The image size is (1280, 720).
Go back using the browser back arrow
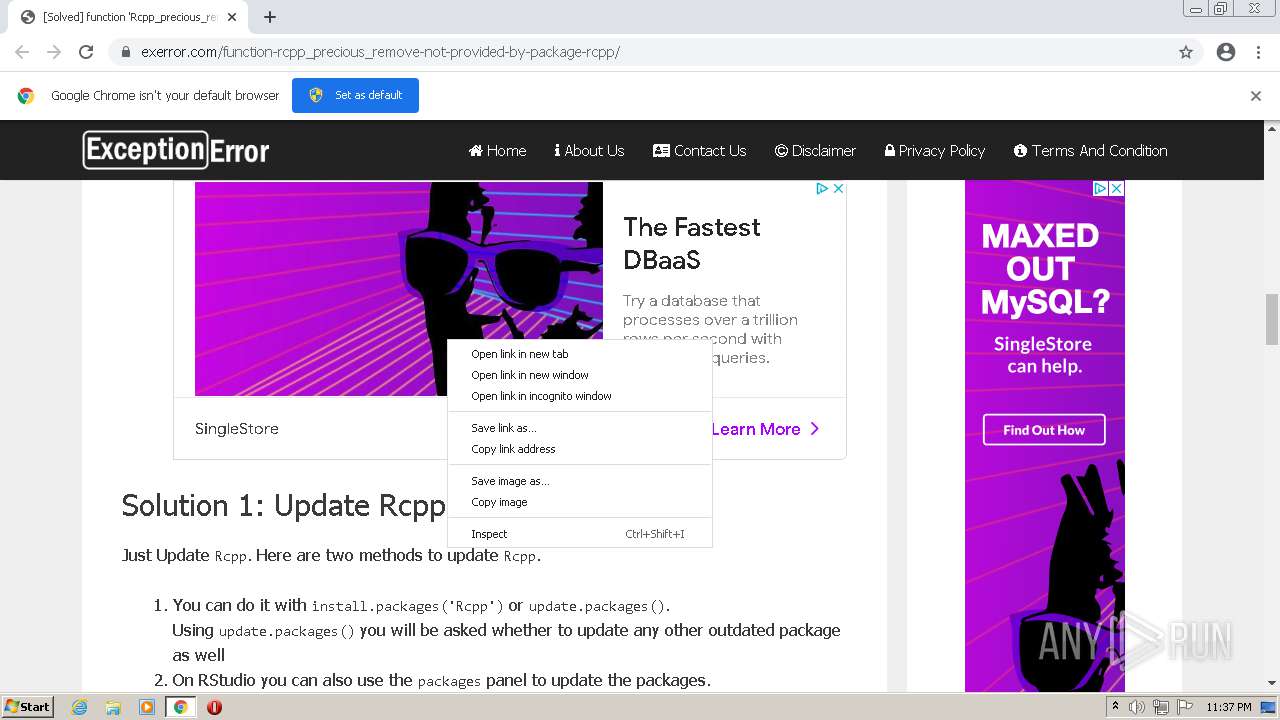point(22,52)
